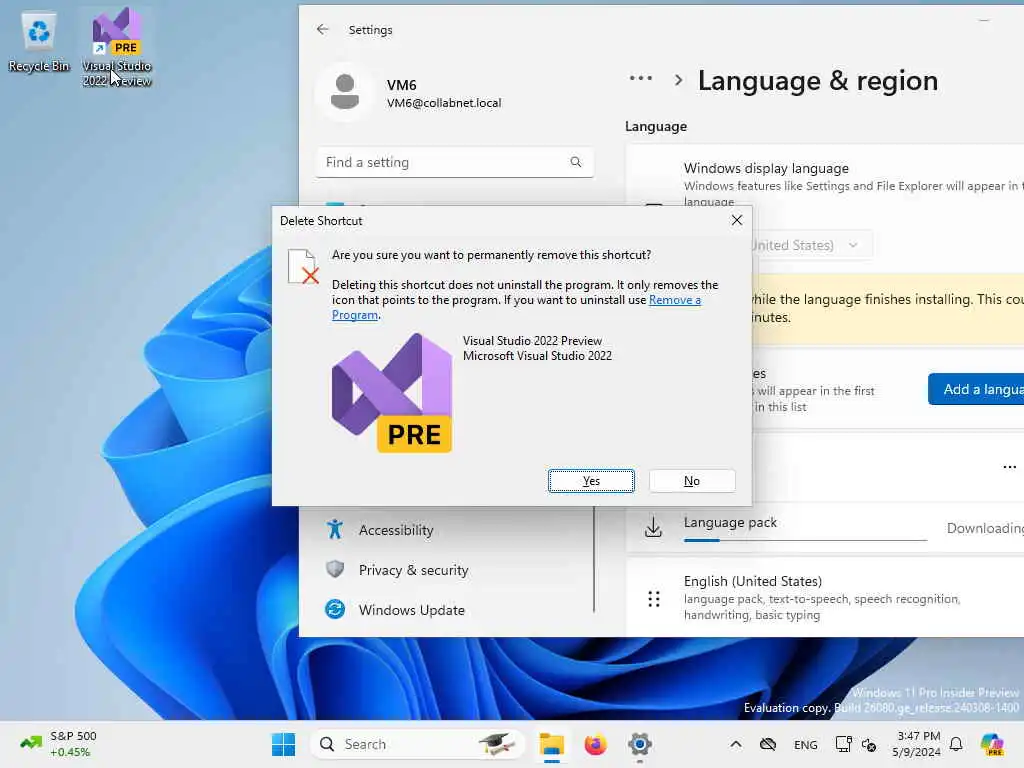Open the S&P 500 widget on the taskbar
The image size is (1024, 768).
coord(59,744)
